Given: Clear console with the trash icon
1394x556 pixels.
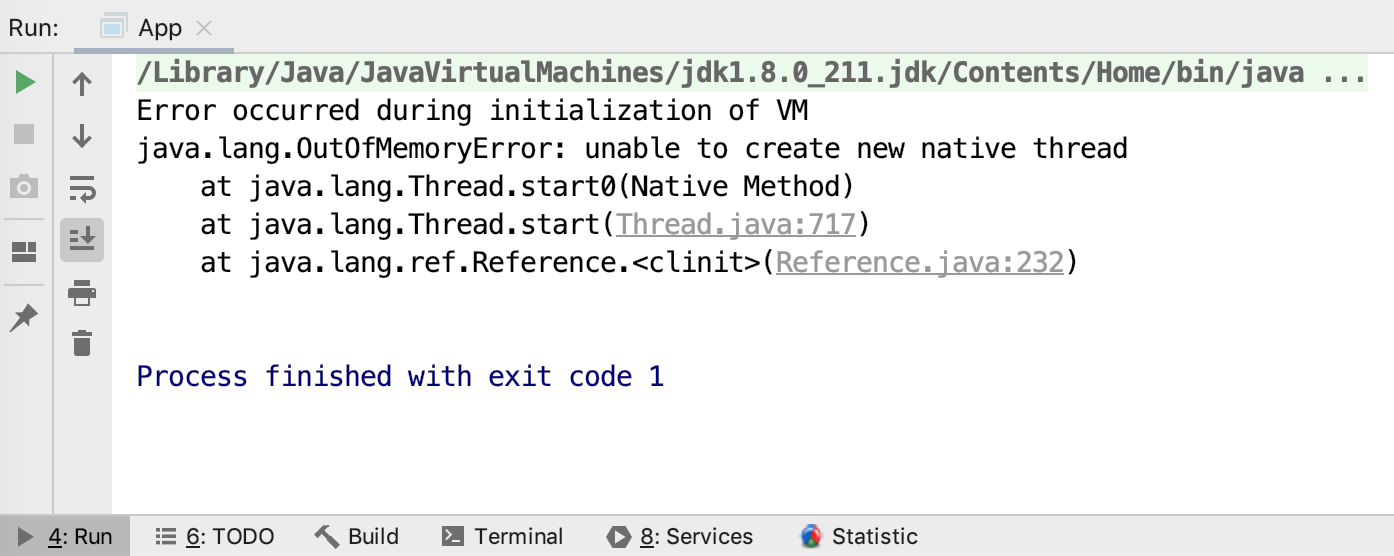Looking at the screenshot, I should coord(82,343).
